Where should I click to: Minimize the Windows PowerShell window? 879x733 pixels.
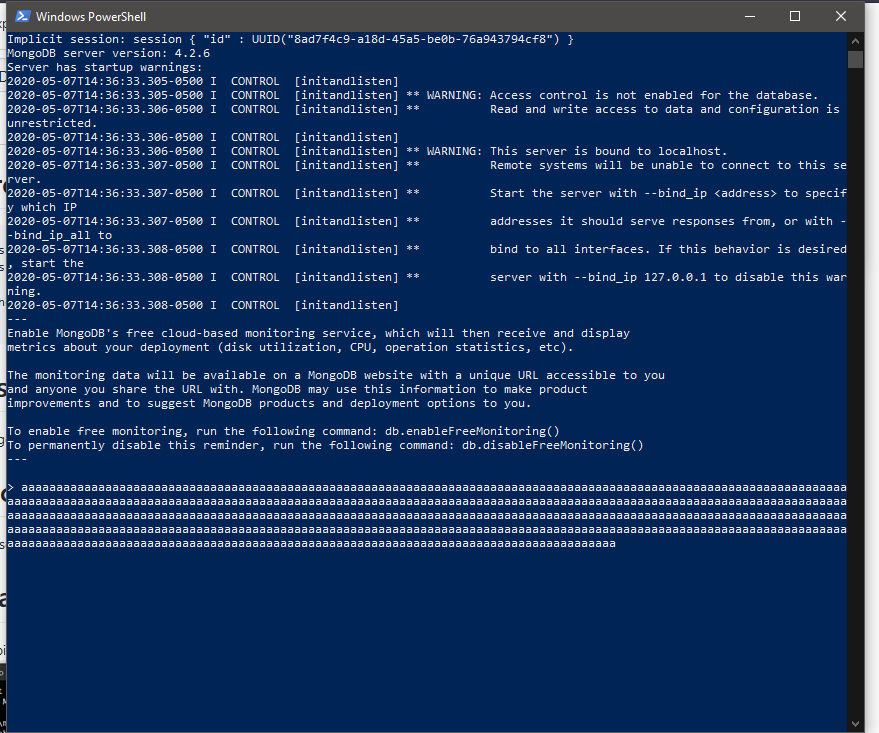750,16
